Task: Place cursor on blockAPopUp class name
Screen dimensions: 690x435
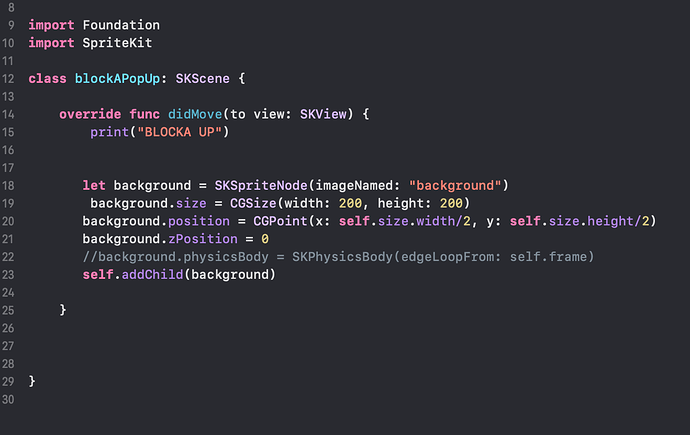Action: point(117,79)
